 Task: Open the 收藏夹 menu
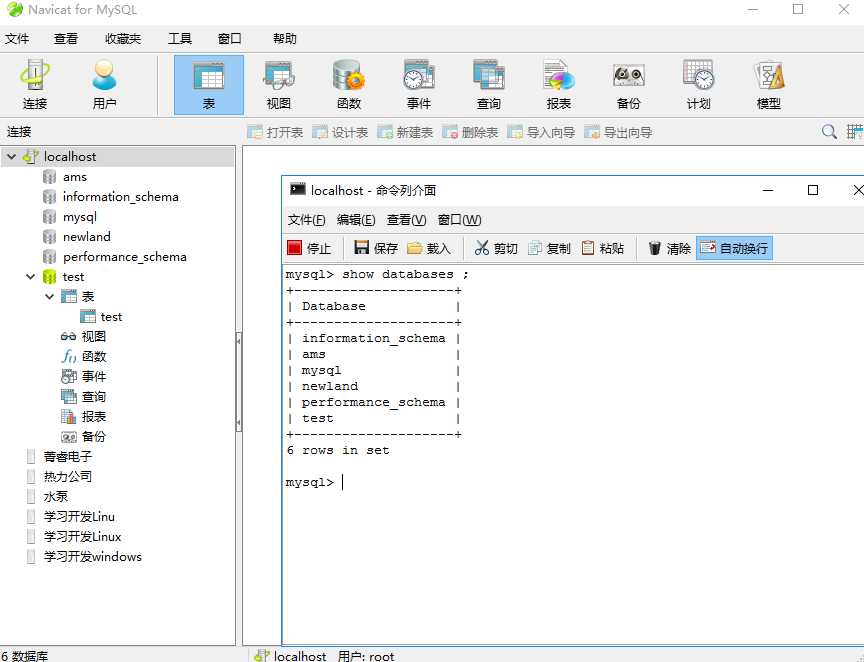click(123, 39)
